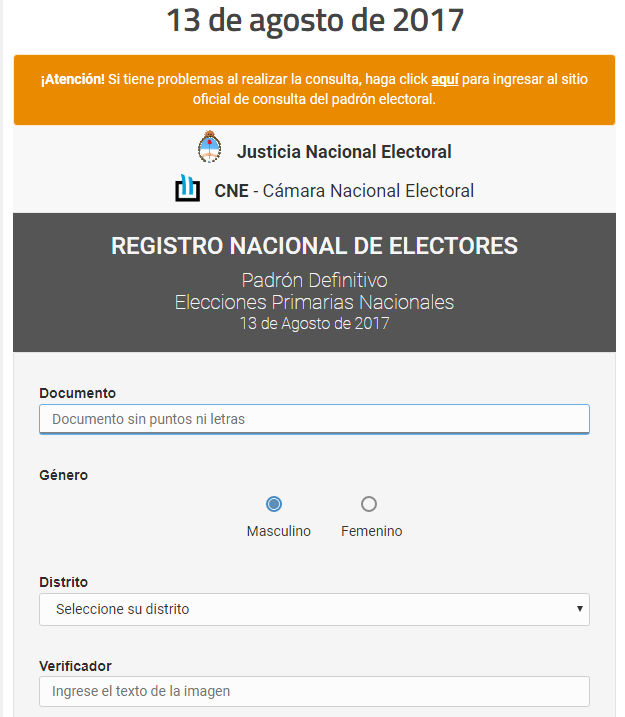Click the "REGISTRO NACIONAL DE ELECTORES" heading

[314, 246]
